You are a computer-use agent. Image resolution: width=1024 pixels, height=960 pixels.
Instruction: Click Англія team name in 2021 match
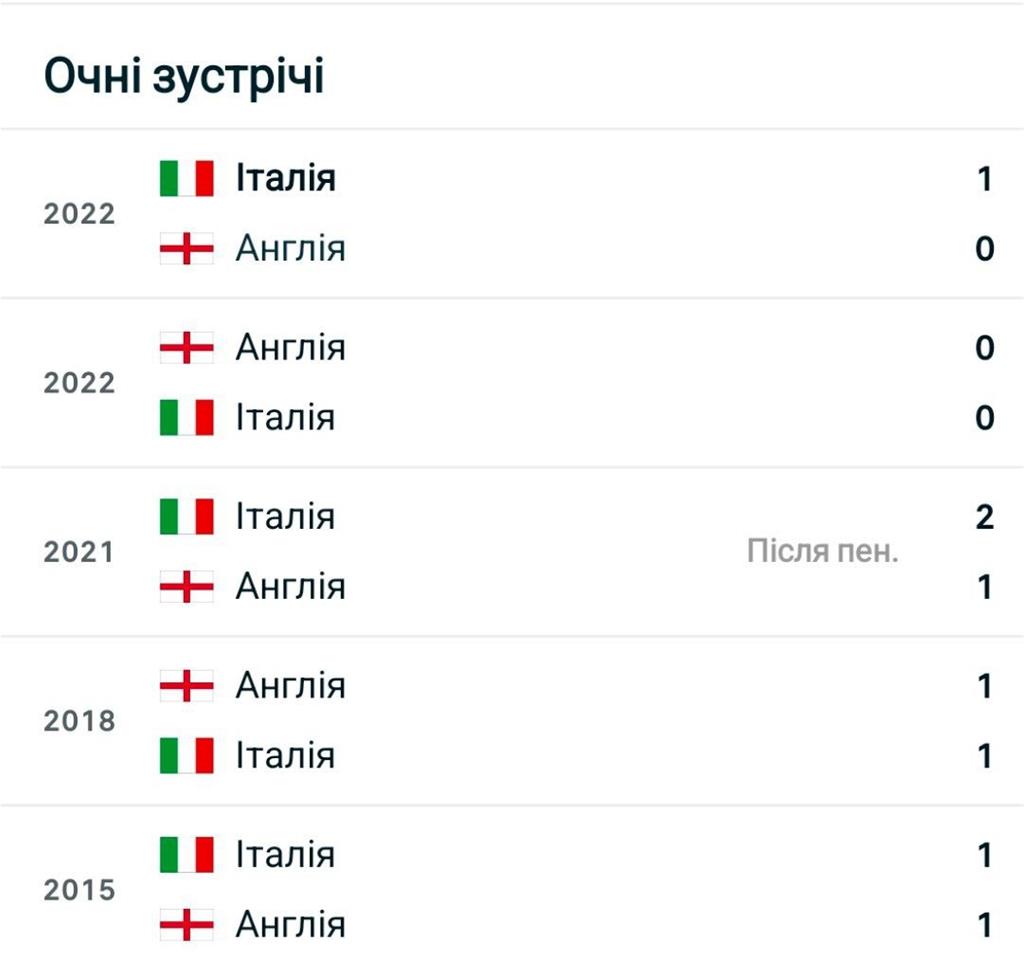click(x=290, y=586)
